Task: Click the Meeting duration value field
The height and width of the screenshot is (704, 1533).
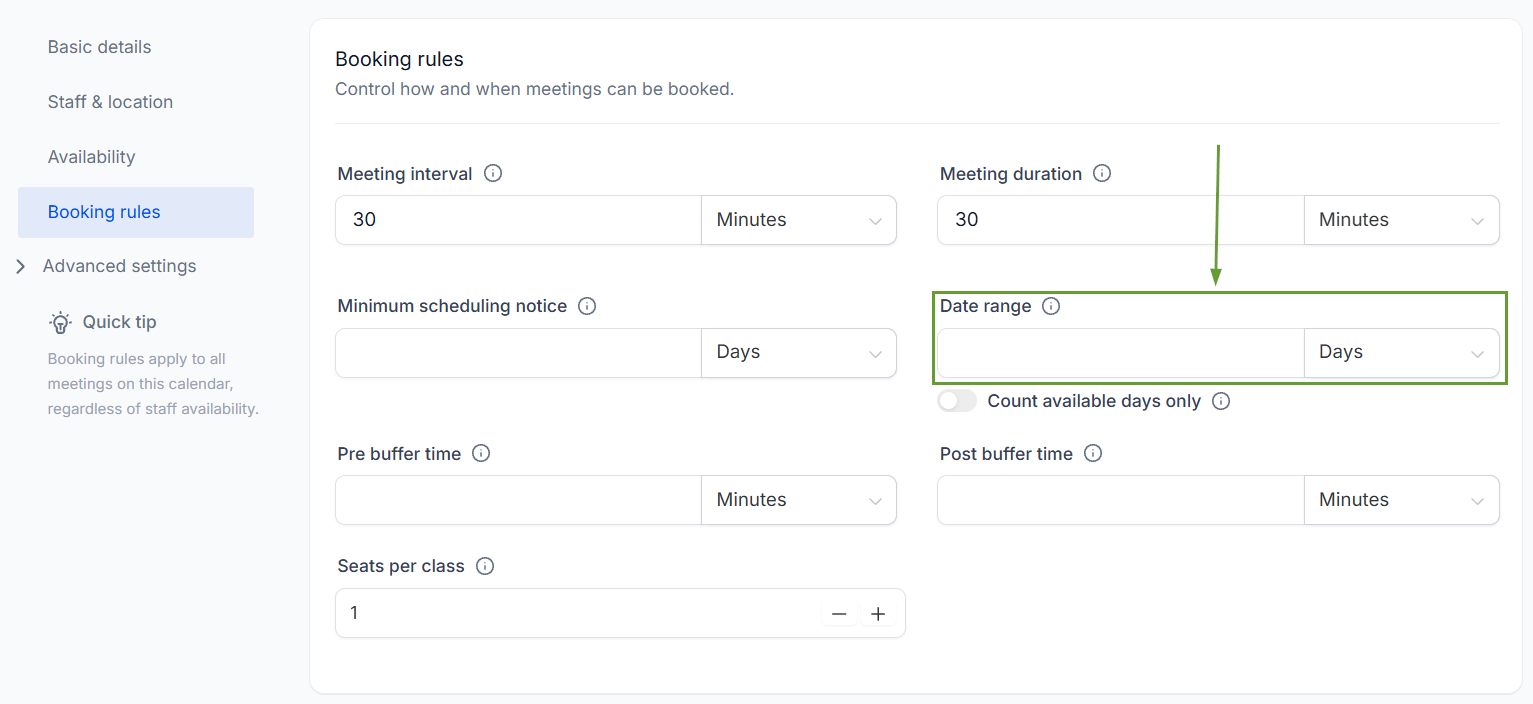Action: point(1121,220)
